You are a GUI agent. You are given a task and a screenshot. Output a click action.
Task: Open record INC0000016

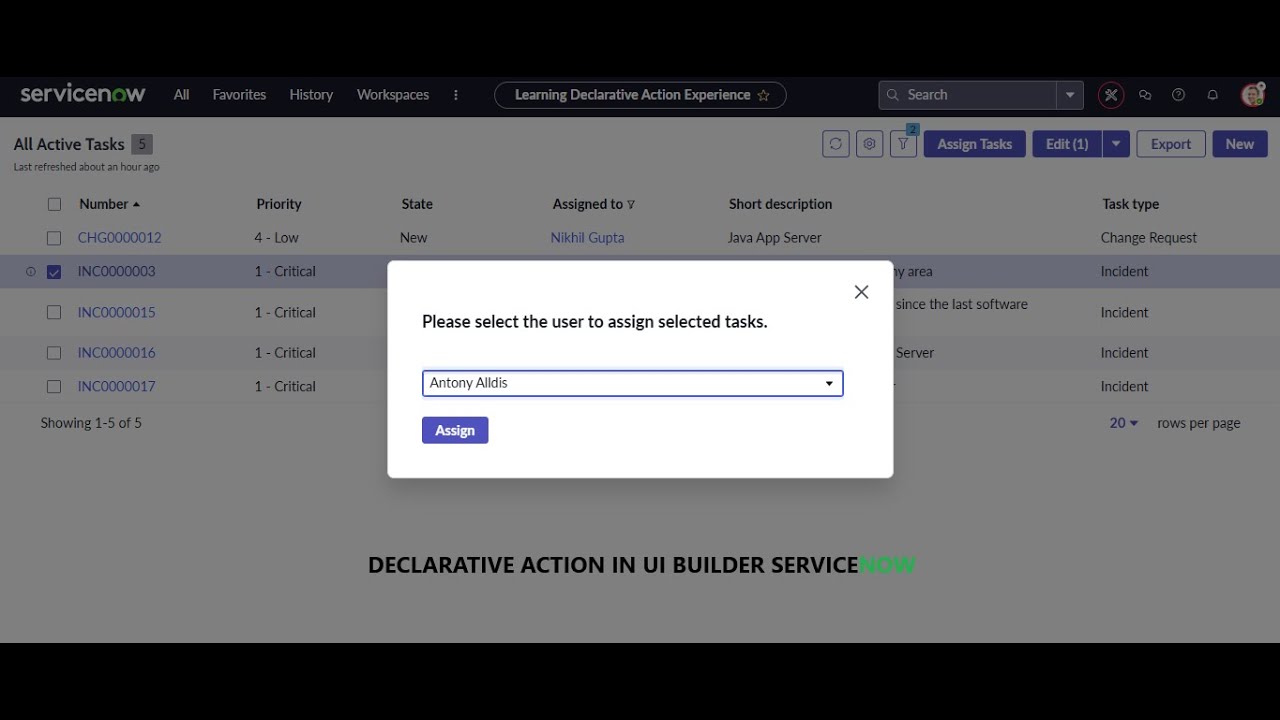coord(116,353)
